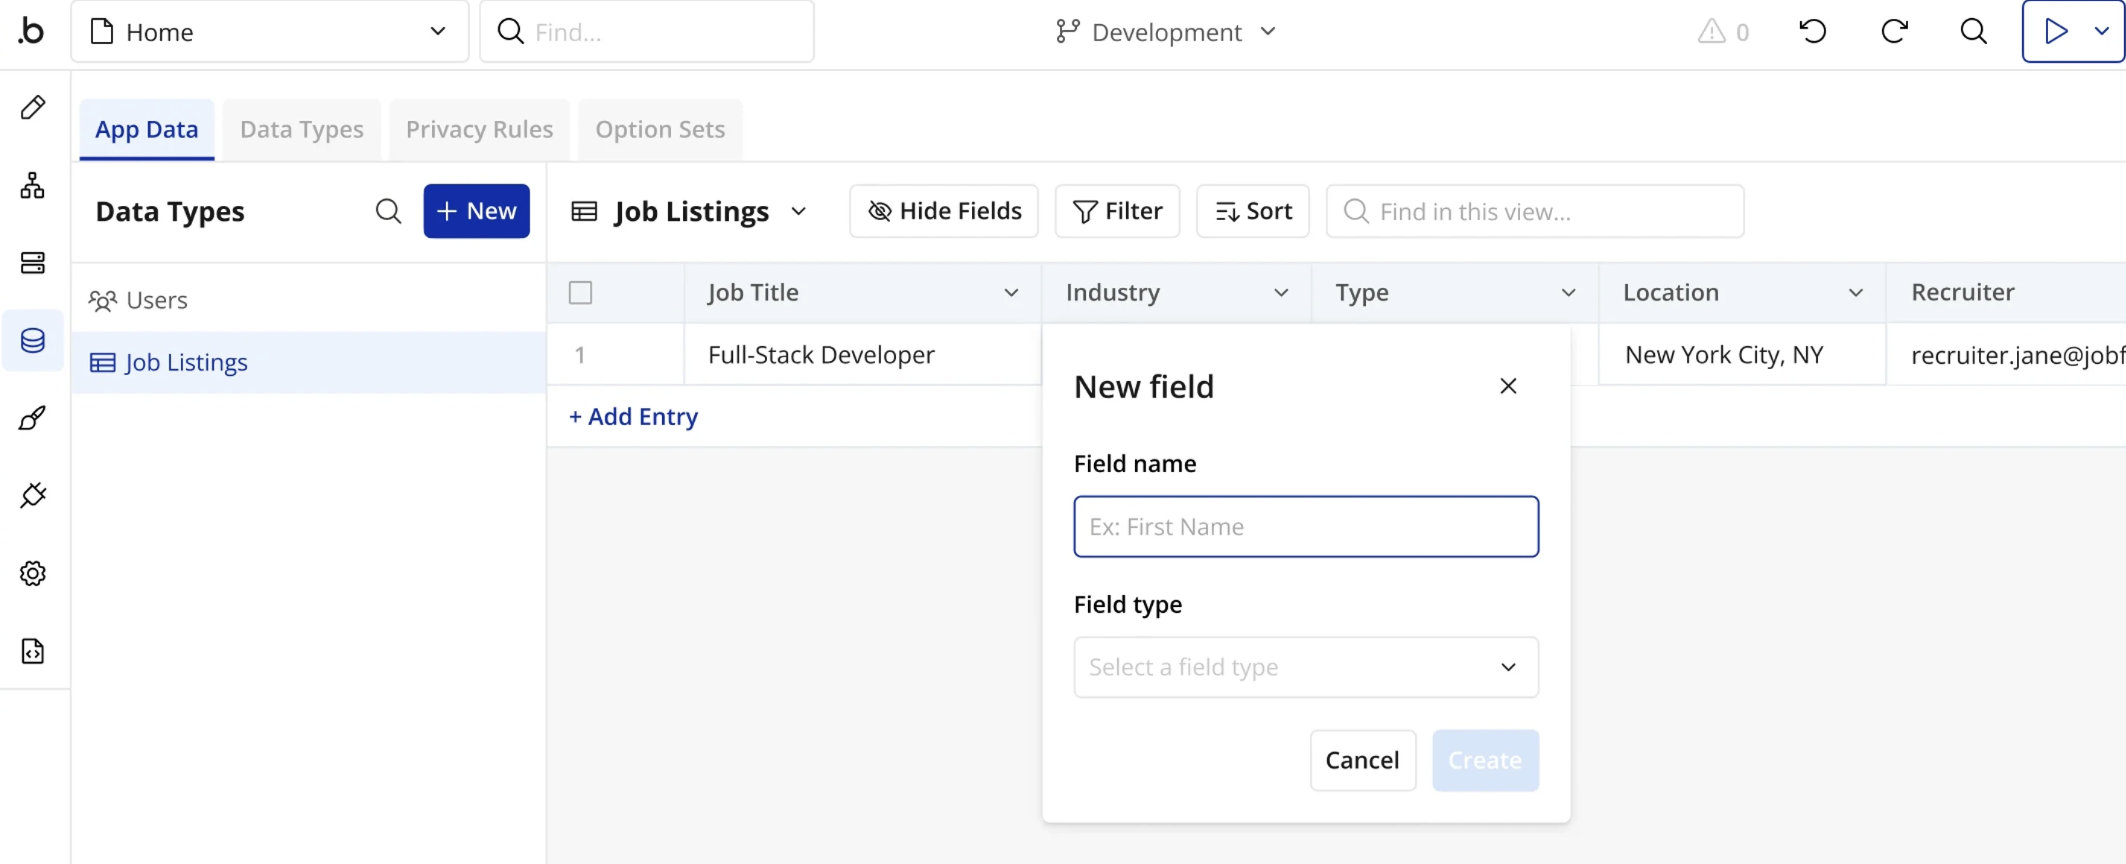This screenshot has height=864, width=2126.
Task: Open the Development branch dropdown
Action: click(x=1166, y=32)
